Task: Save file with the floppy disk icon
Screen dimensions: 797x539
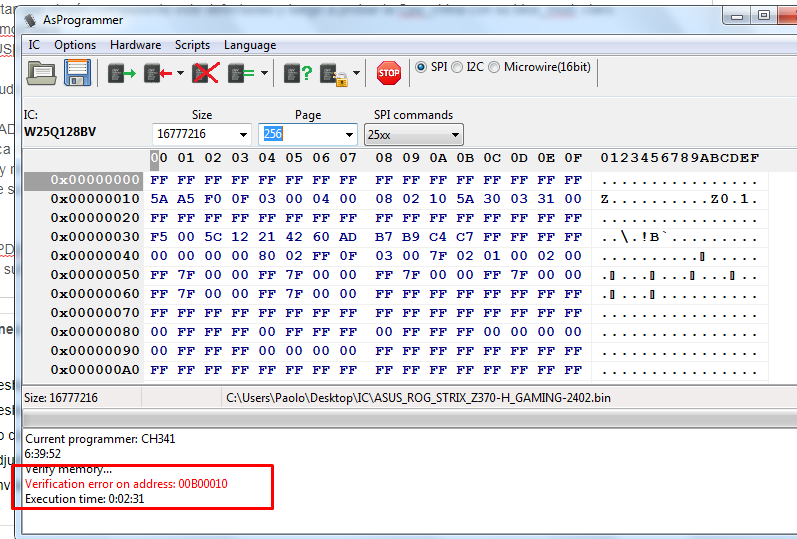Action: pyautogui.click(x=78, y=73)
